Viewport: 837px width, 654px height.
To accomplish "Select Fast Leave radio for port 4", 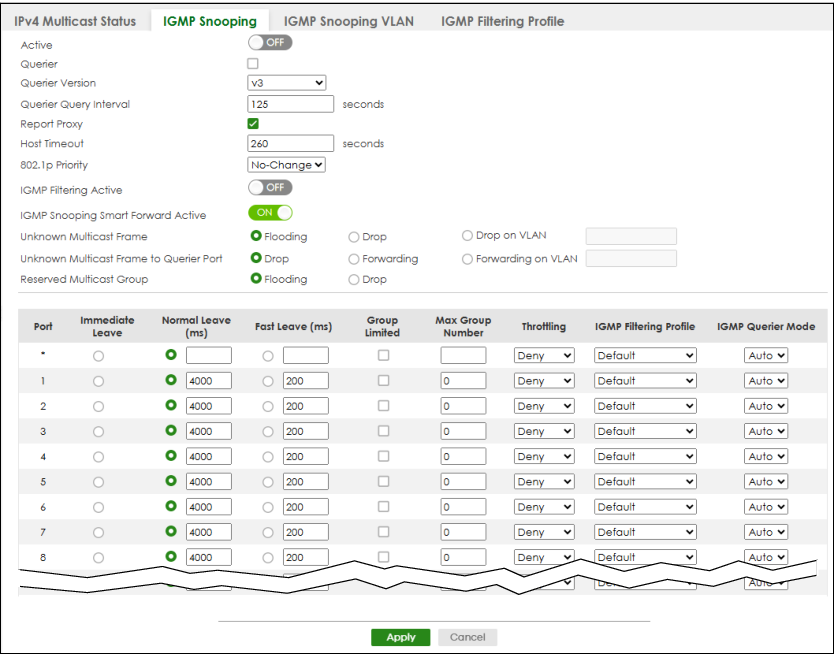I will point(268,457).
